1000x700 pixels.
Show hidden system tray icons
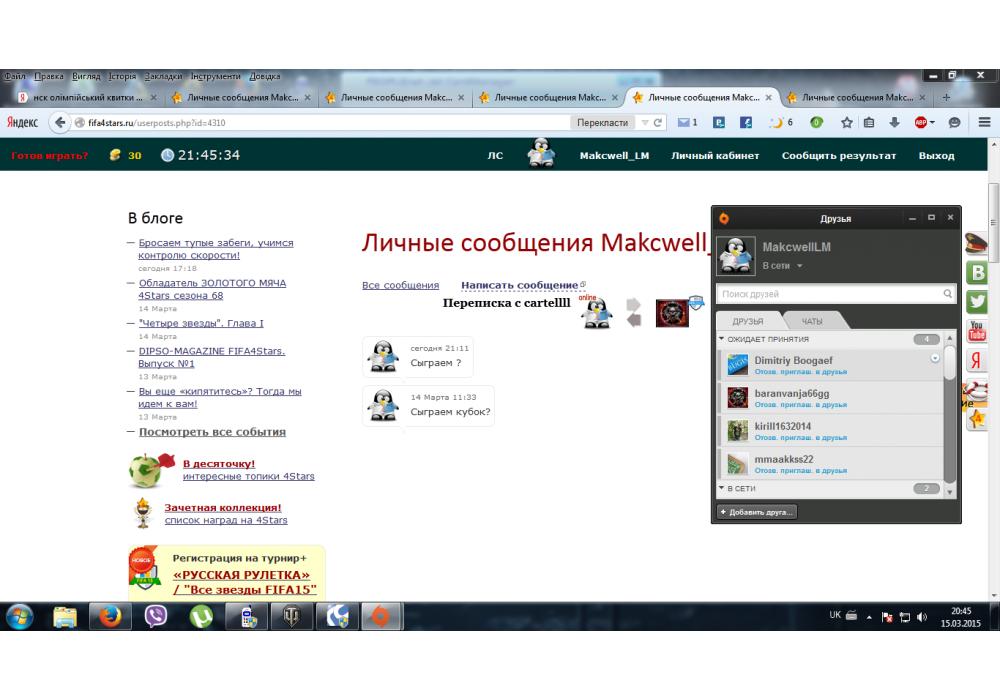point(869,617)
